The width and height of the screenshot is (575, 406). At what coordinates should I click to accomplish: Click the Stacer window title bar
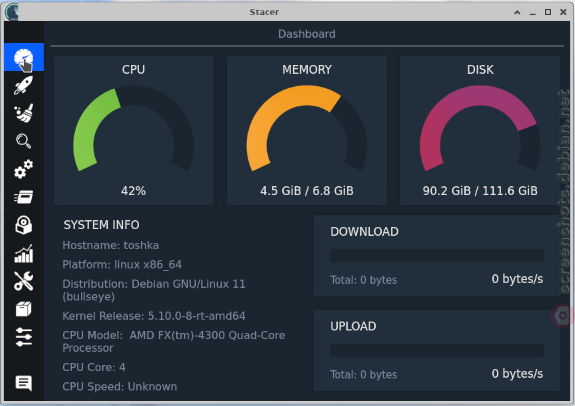(x=264, y=12)
